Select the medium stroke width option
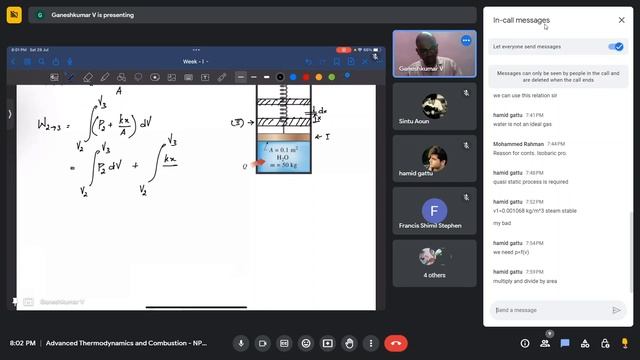The width and height of the screenshot is (640, 360). point(253,77)
